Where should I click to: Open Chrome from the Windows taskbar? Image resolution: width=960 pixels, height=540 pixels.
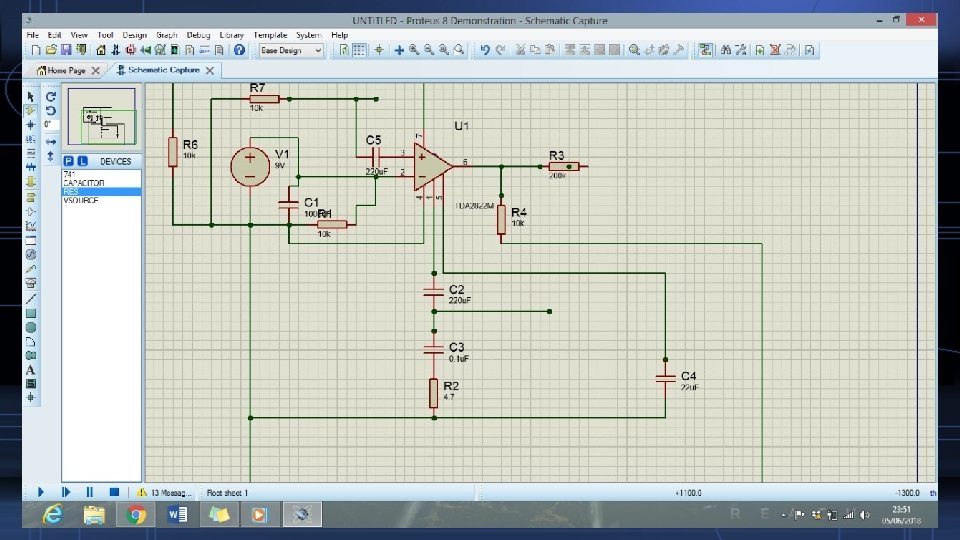coord(136,514)
